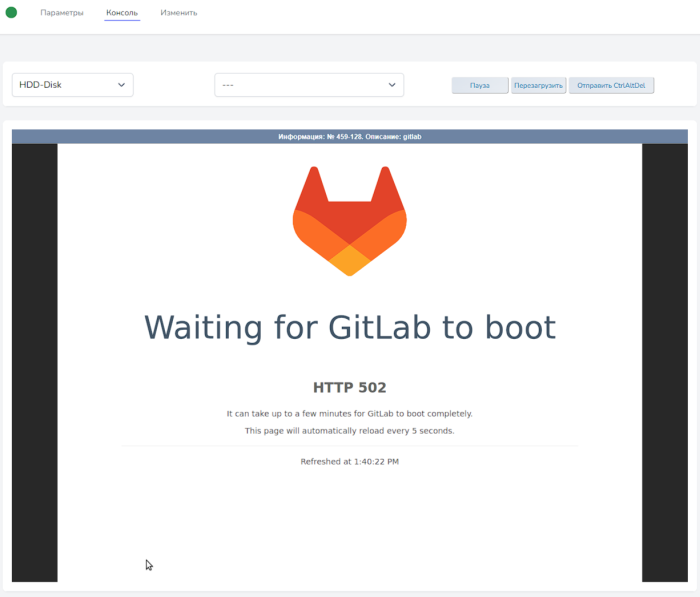
Task: Go to the Изменить tab
Action: (178, 13)
